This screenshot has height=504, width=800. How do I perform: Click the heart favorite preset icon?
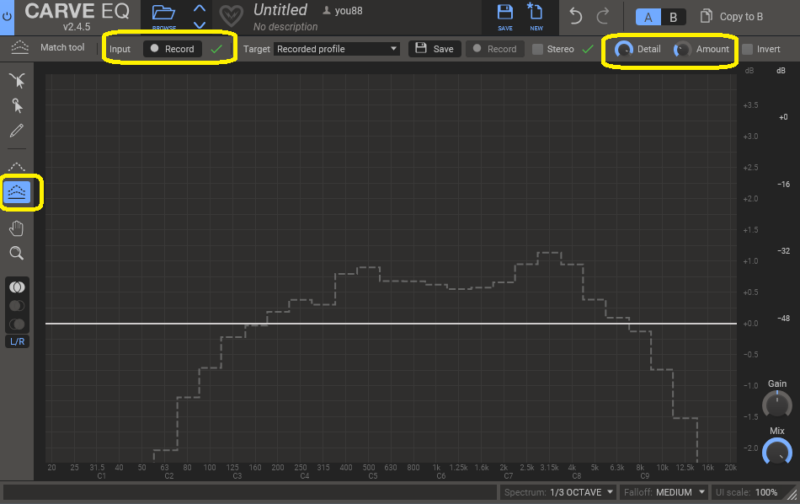click(x=231, y=17)
